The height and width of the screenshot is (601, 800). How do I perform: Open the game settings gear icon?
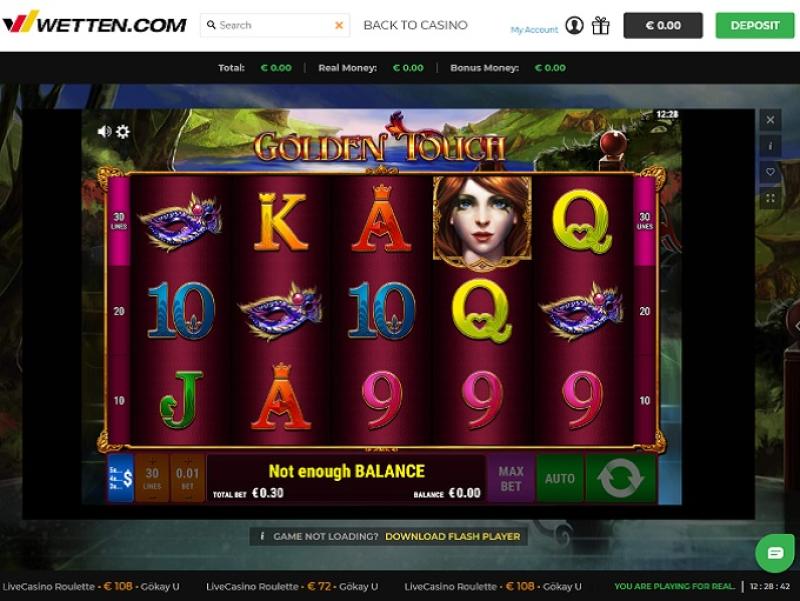122,132
